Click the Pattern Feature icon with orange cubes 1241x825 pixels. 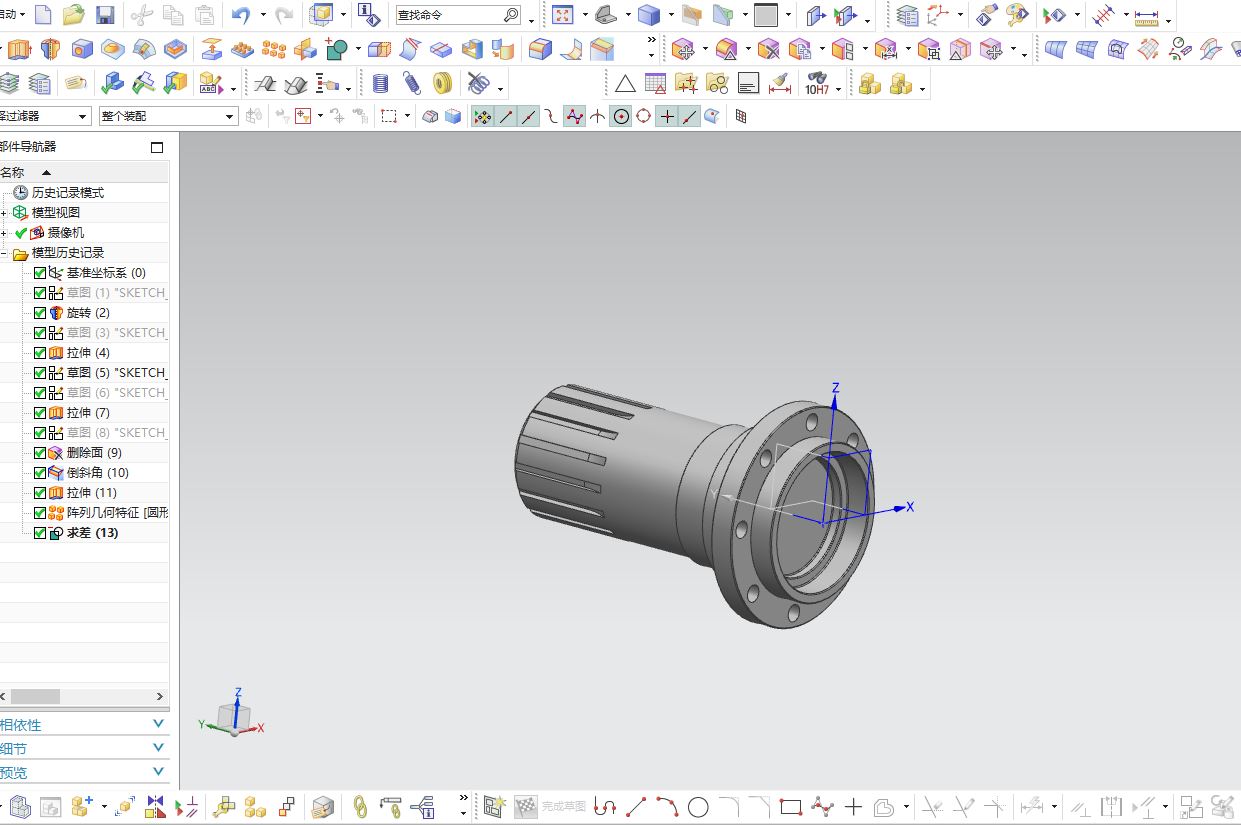click(273, 49)
